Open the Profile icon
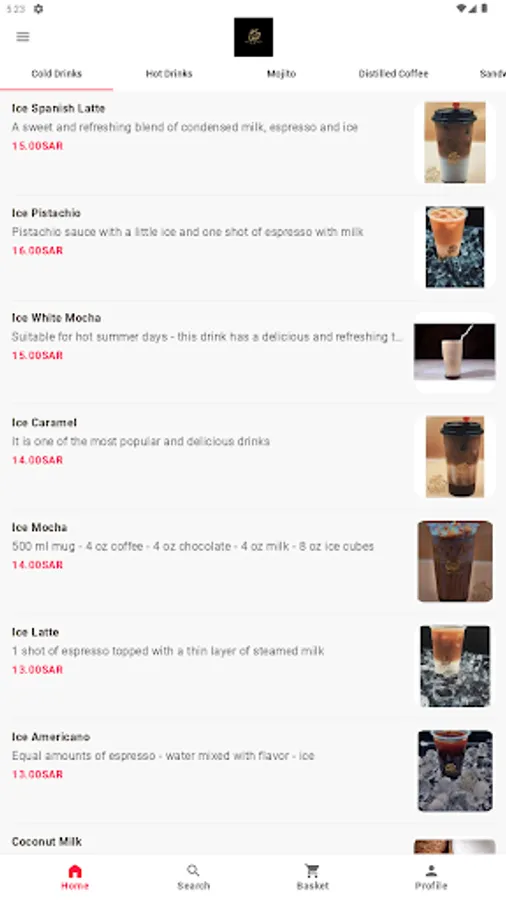The height and width of the screenshot is (900, 506). 431,871
